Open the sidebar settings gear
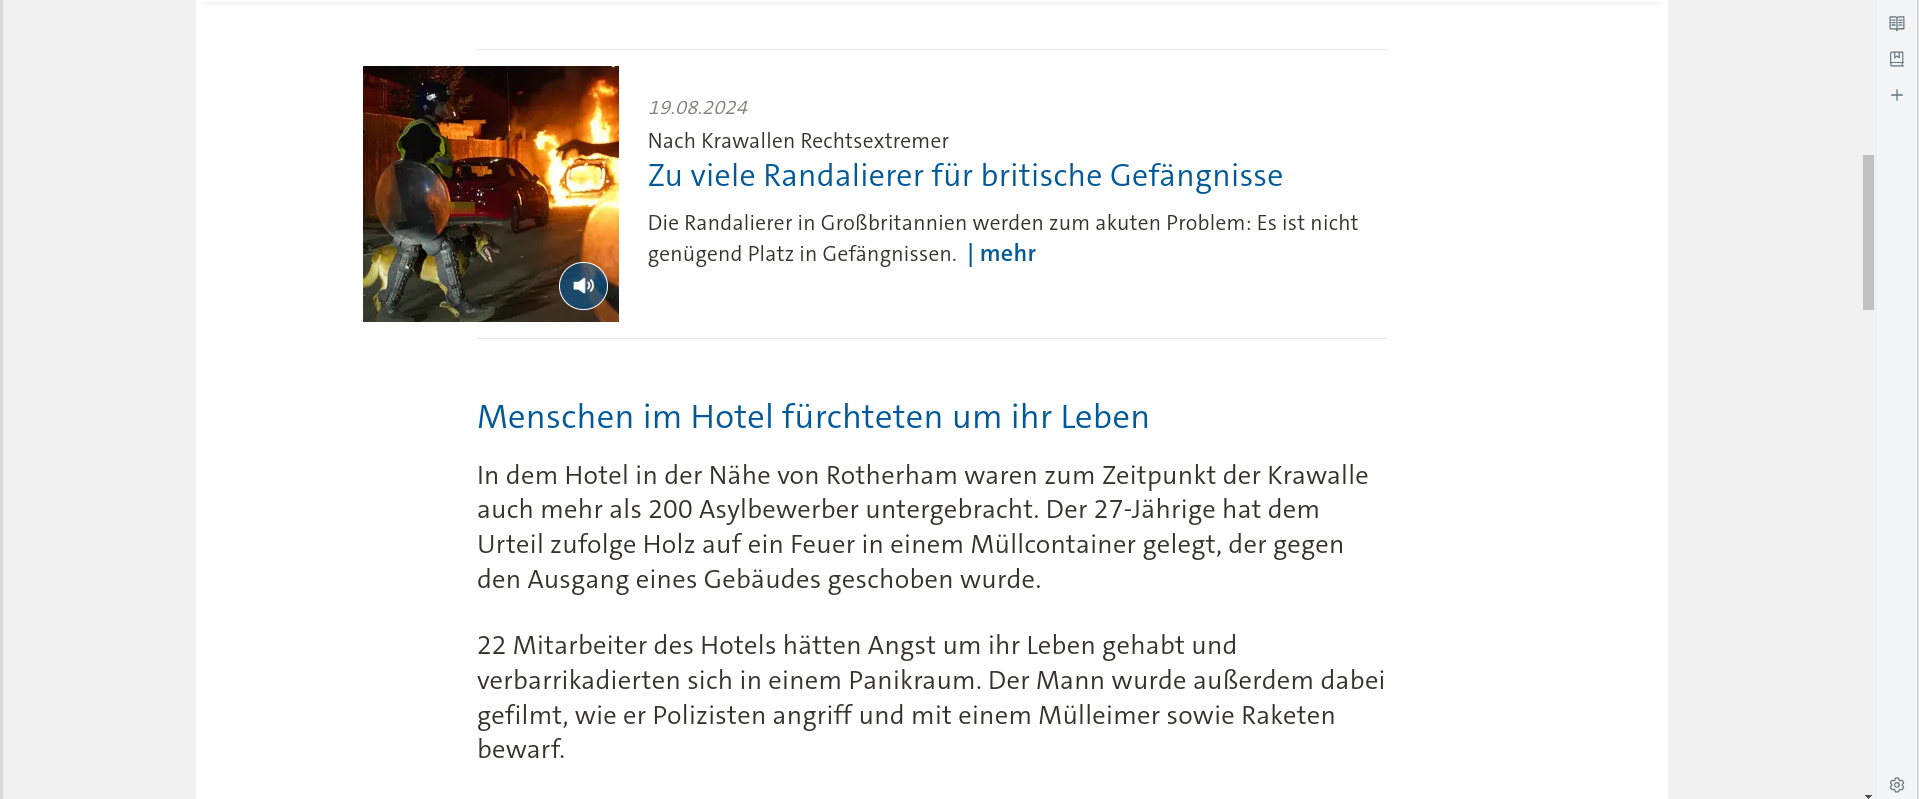The height and width of the screenshot is (799, 1919). 1896,785
